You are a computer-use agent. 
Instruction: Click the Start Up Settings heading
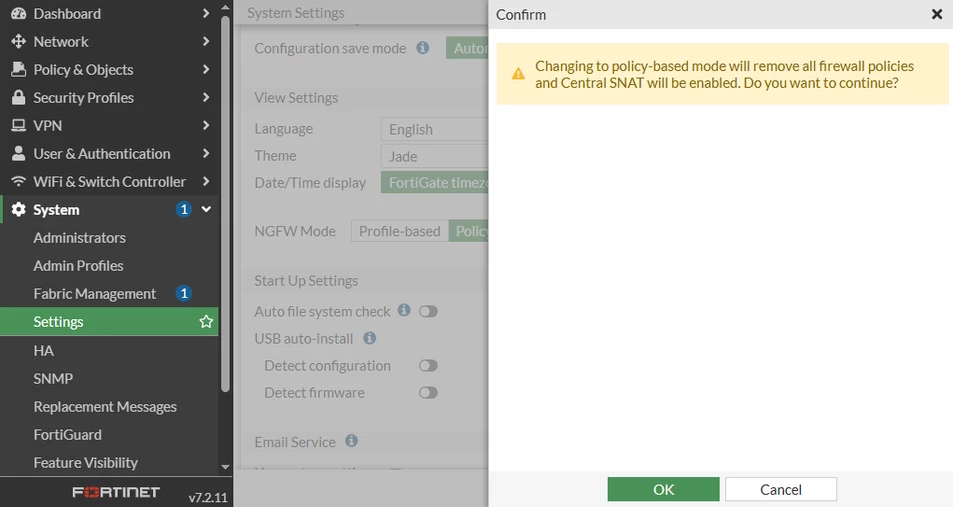tap(306, 281)
